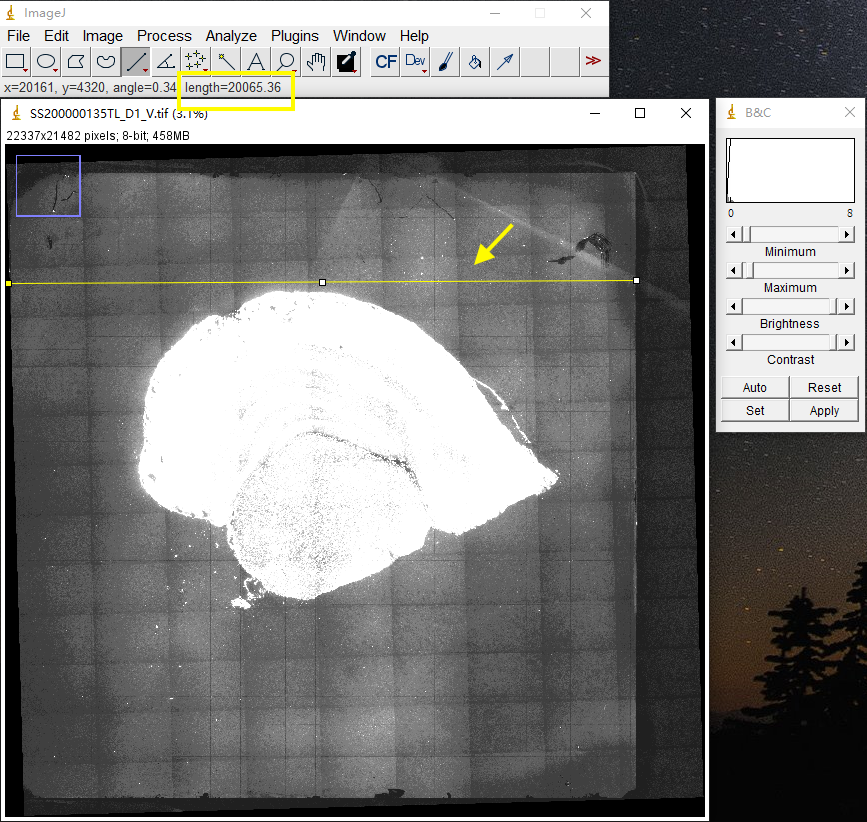867x822 pixels.
Task: Increase Brightness with right arrow
Action: (847, 306)
